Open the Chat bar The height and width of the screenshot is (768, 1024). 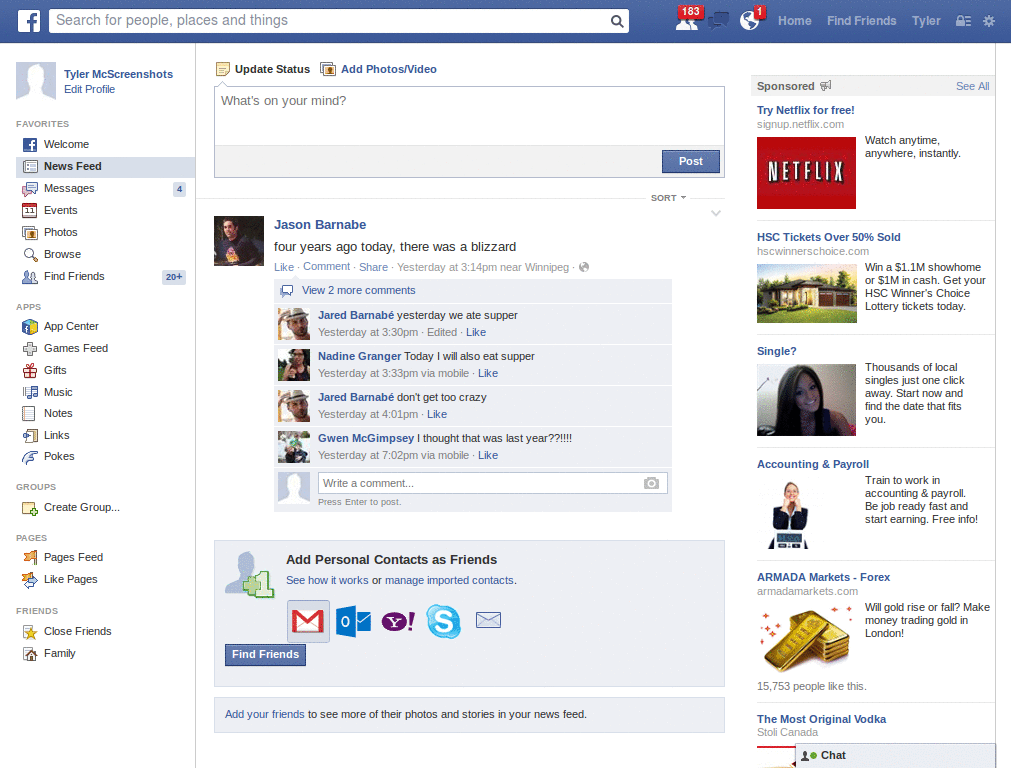pos(895,756)
